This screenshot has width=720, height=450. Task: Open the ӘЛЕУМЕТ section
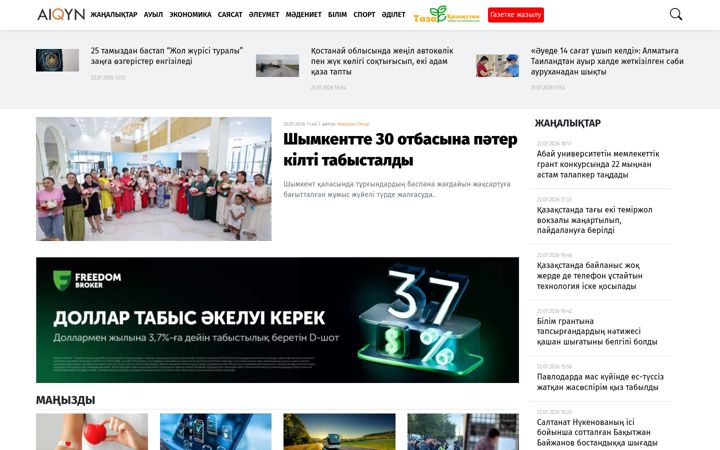pos(264,15)
